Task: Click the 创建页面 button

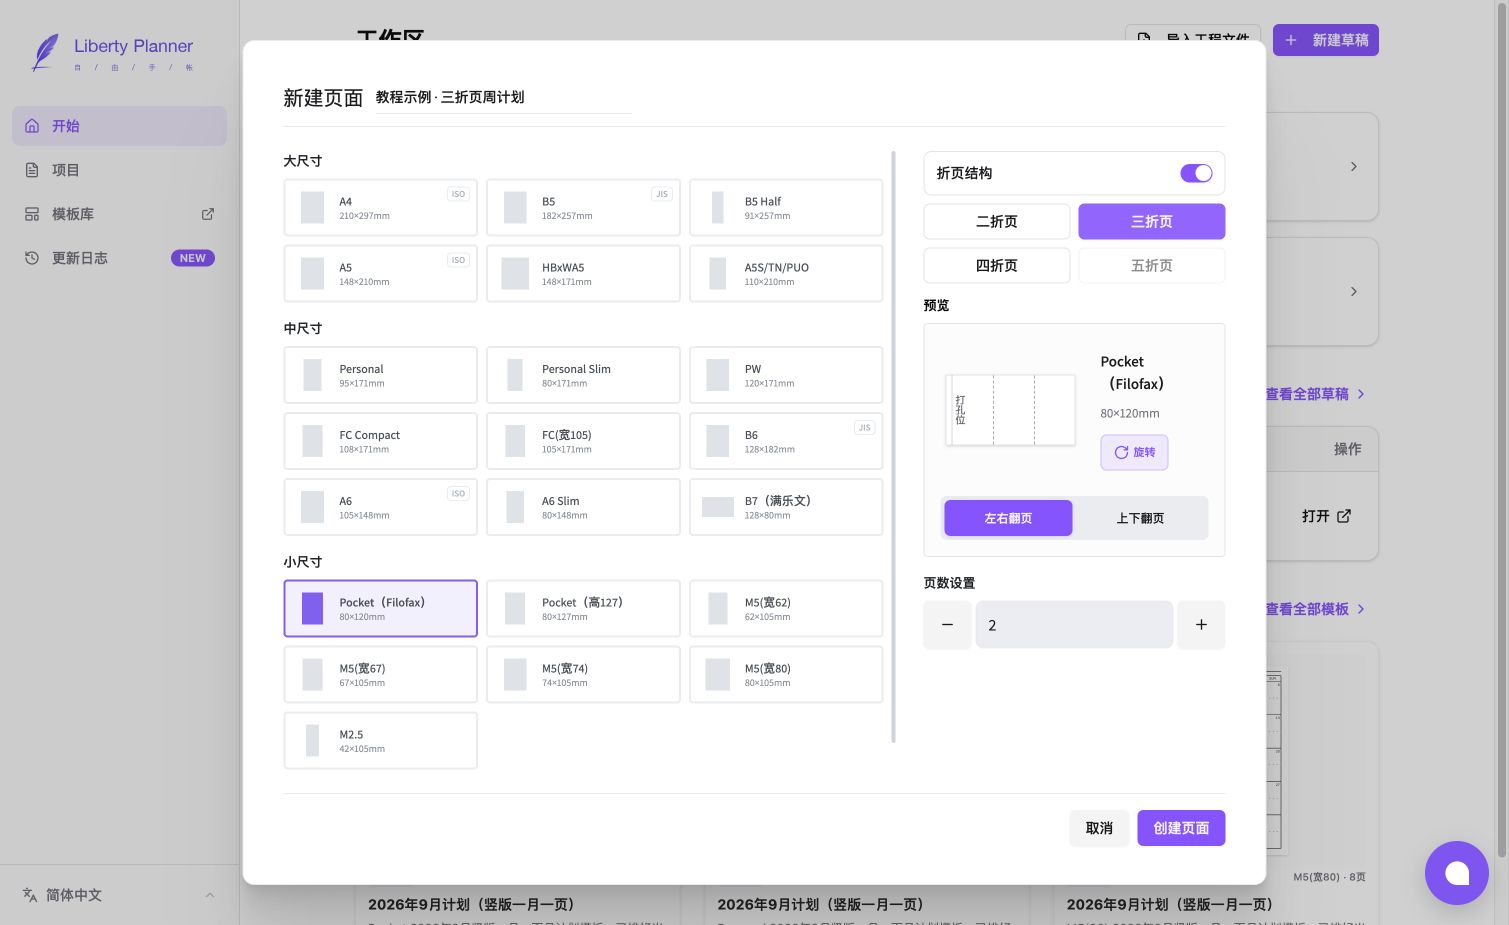Action: 1181,828
